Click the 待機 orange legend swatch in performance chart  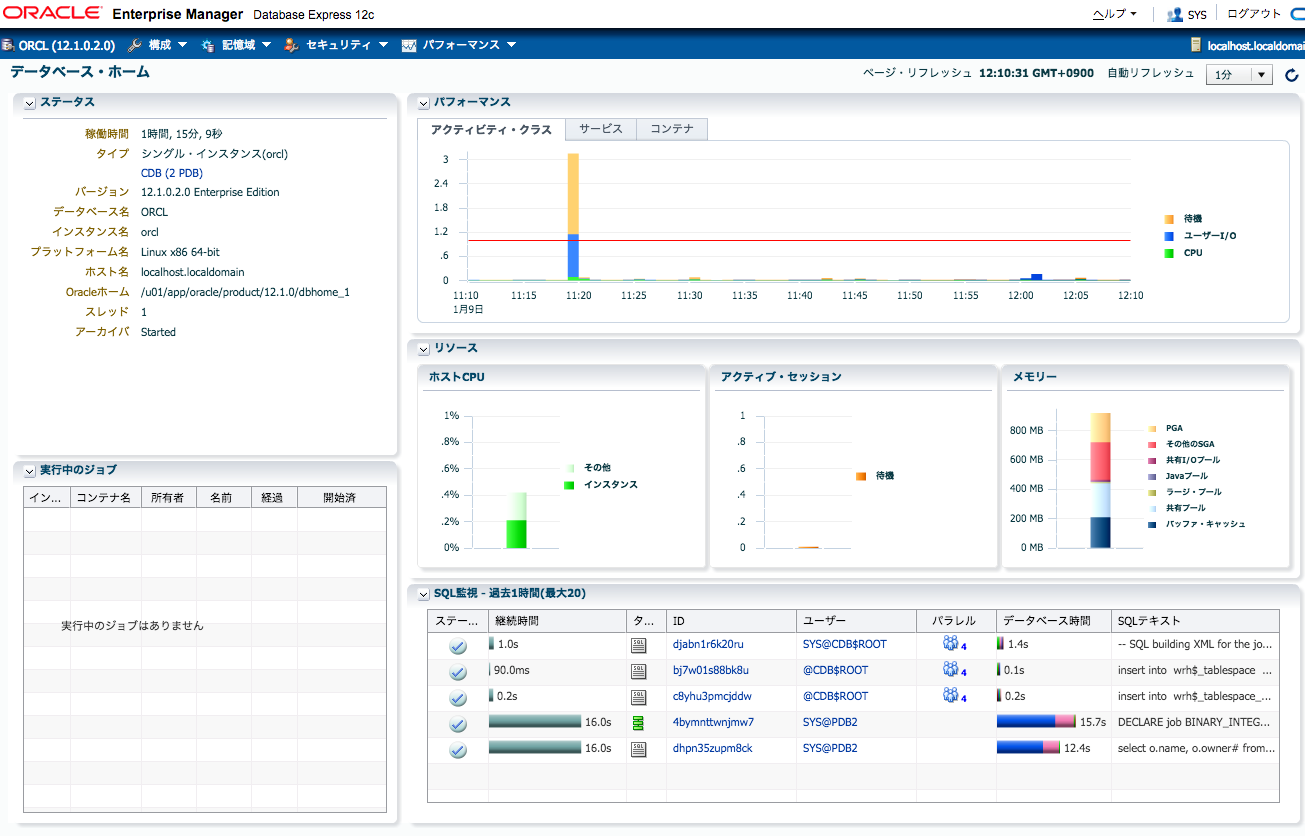point(1169,219)
